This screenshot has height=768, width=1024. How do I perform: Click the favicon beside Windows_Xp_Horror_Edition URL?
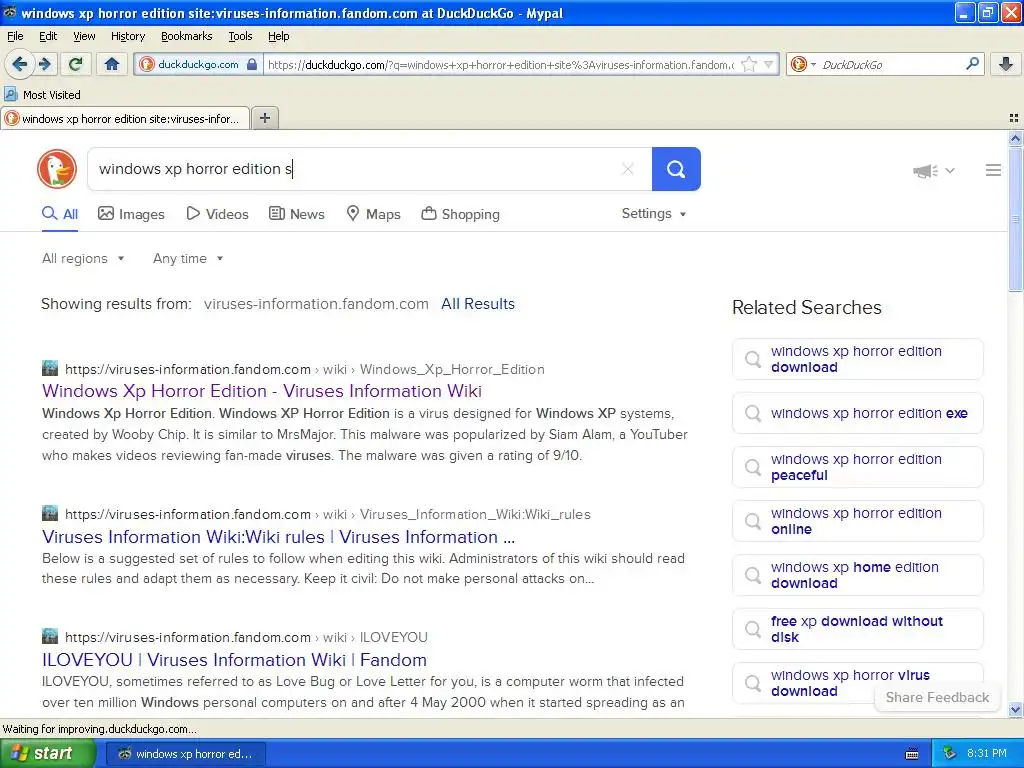[50, 368]
